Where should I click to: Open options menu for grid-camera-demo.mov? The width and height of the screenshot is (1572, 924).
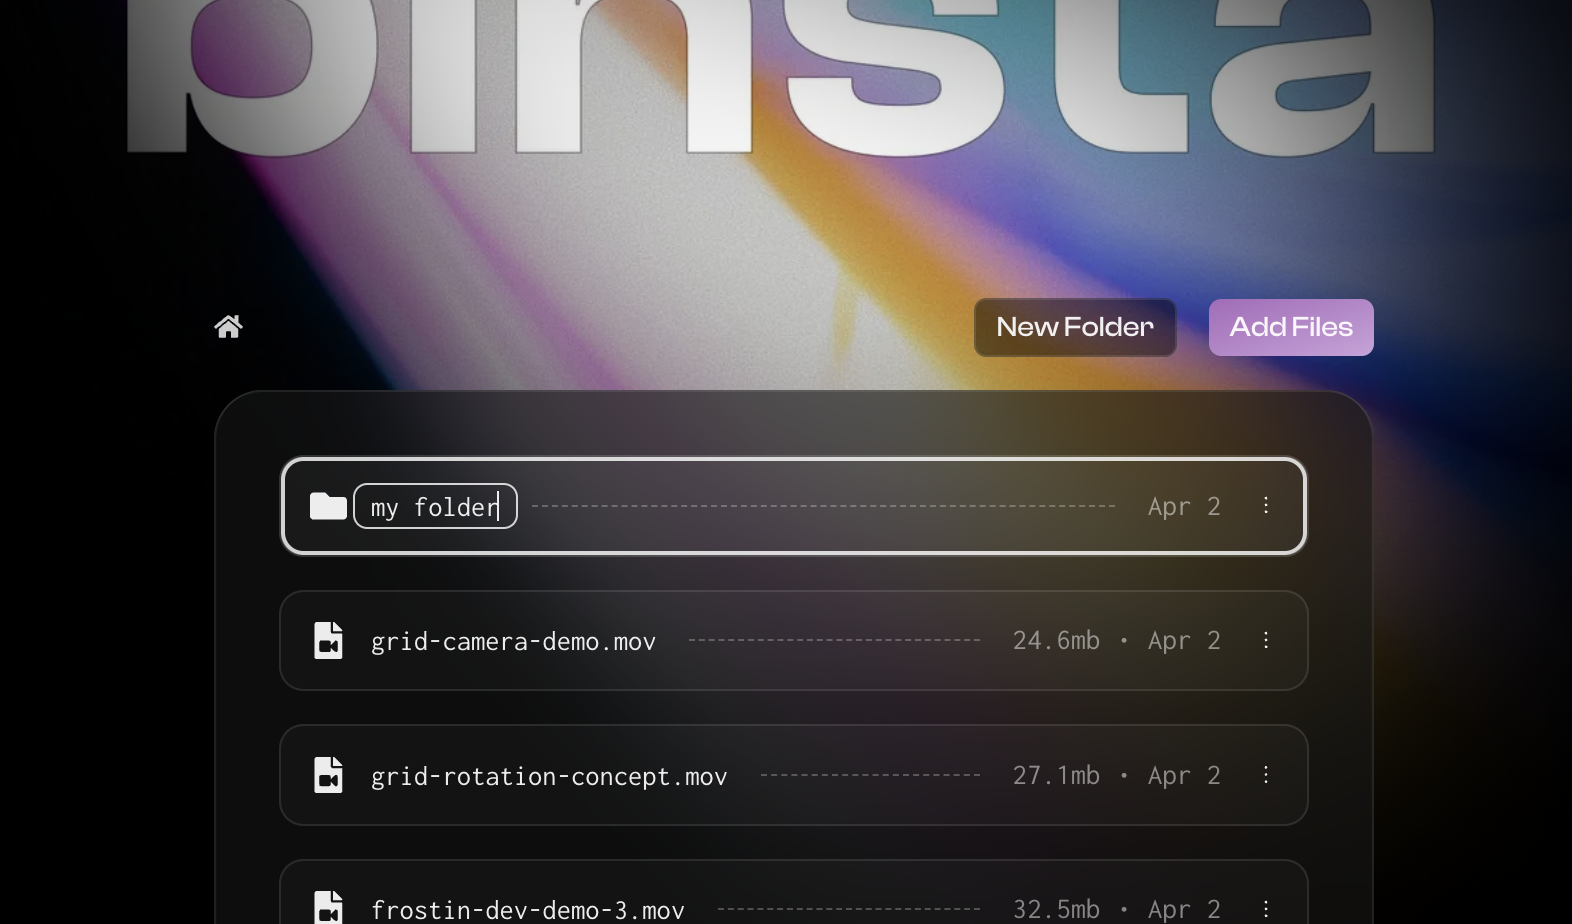tap(1266, 640)
